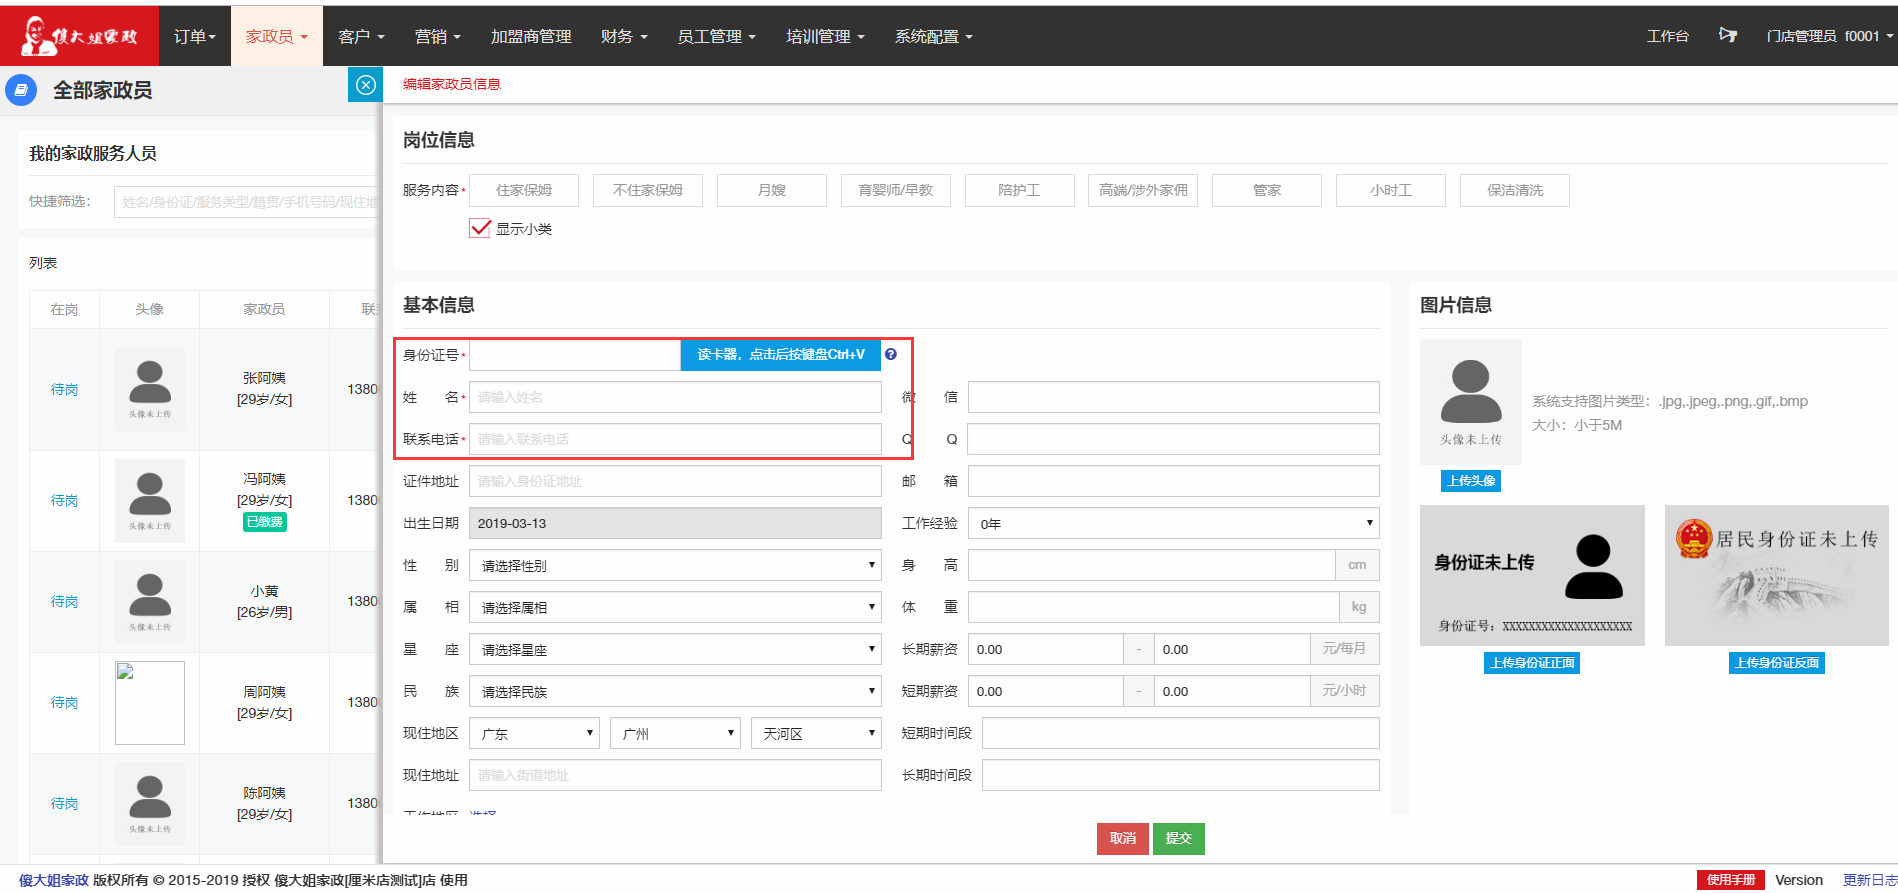The height and width of the screenshot is (893, 1898).
Task: Click into the 微信 input field
Action: (x=1174, y=397)
